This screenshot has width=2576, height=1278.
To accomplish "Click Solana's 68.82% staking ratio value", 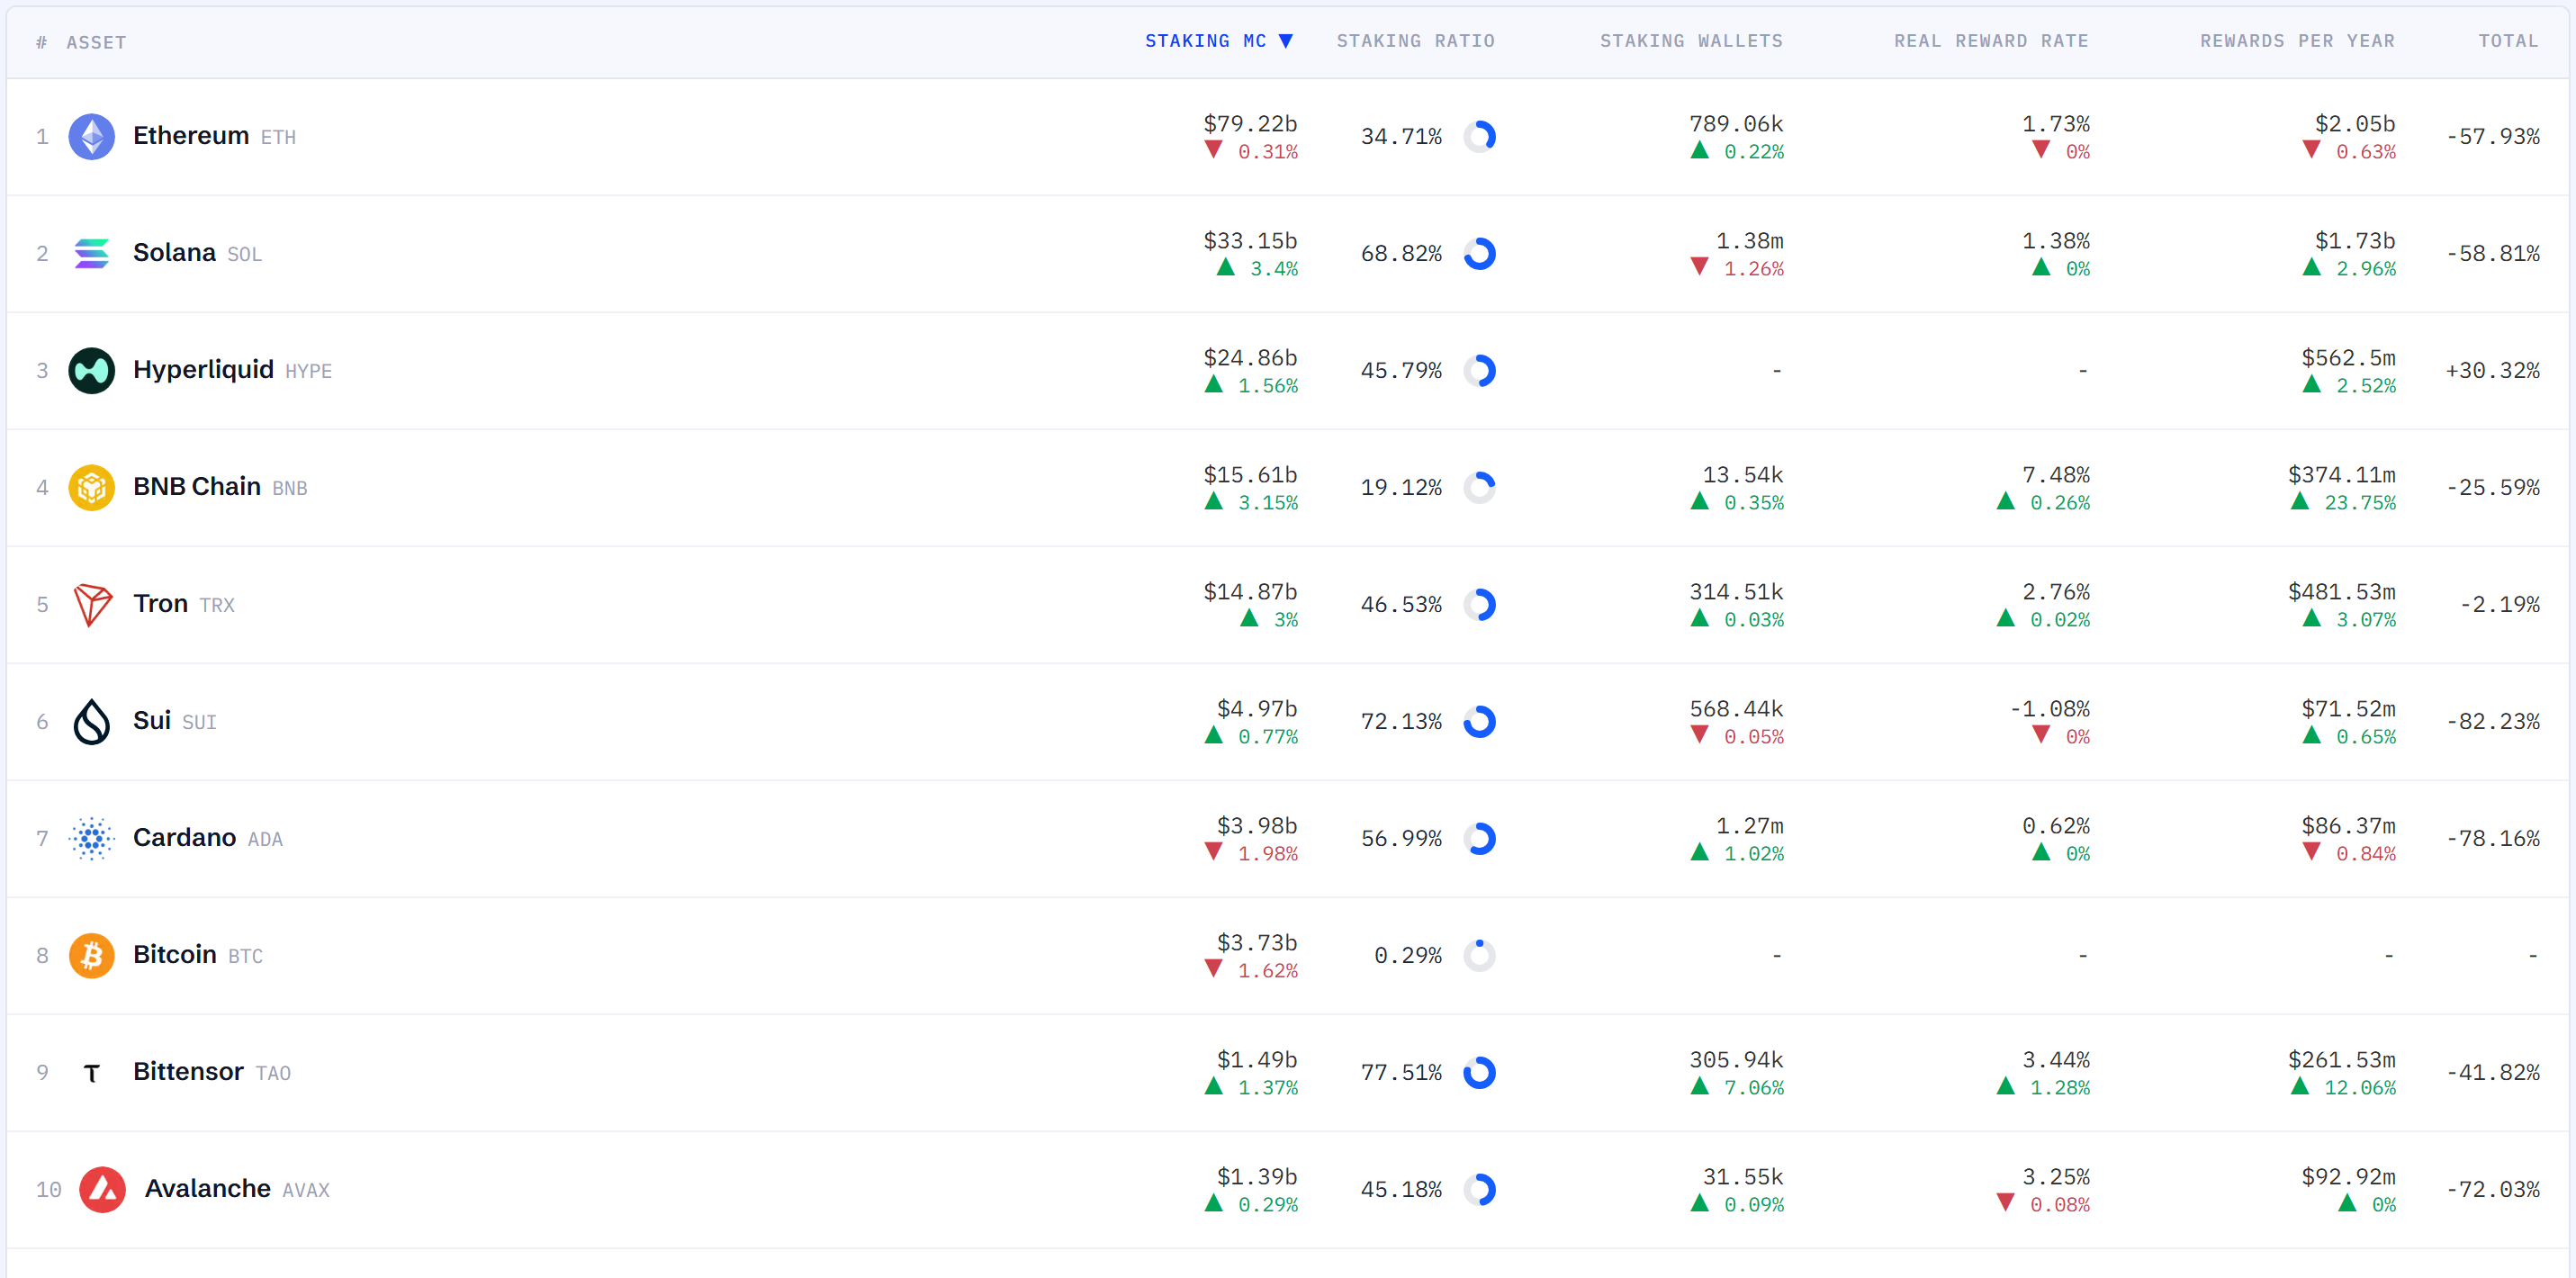I will click(1401, 253).
